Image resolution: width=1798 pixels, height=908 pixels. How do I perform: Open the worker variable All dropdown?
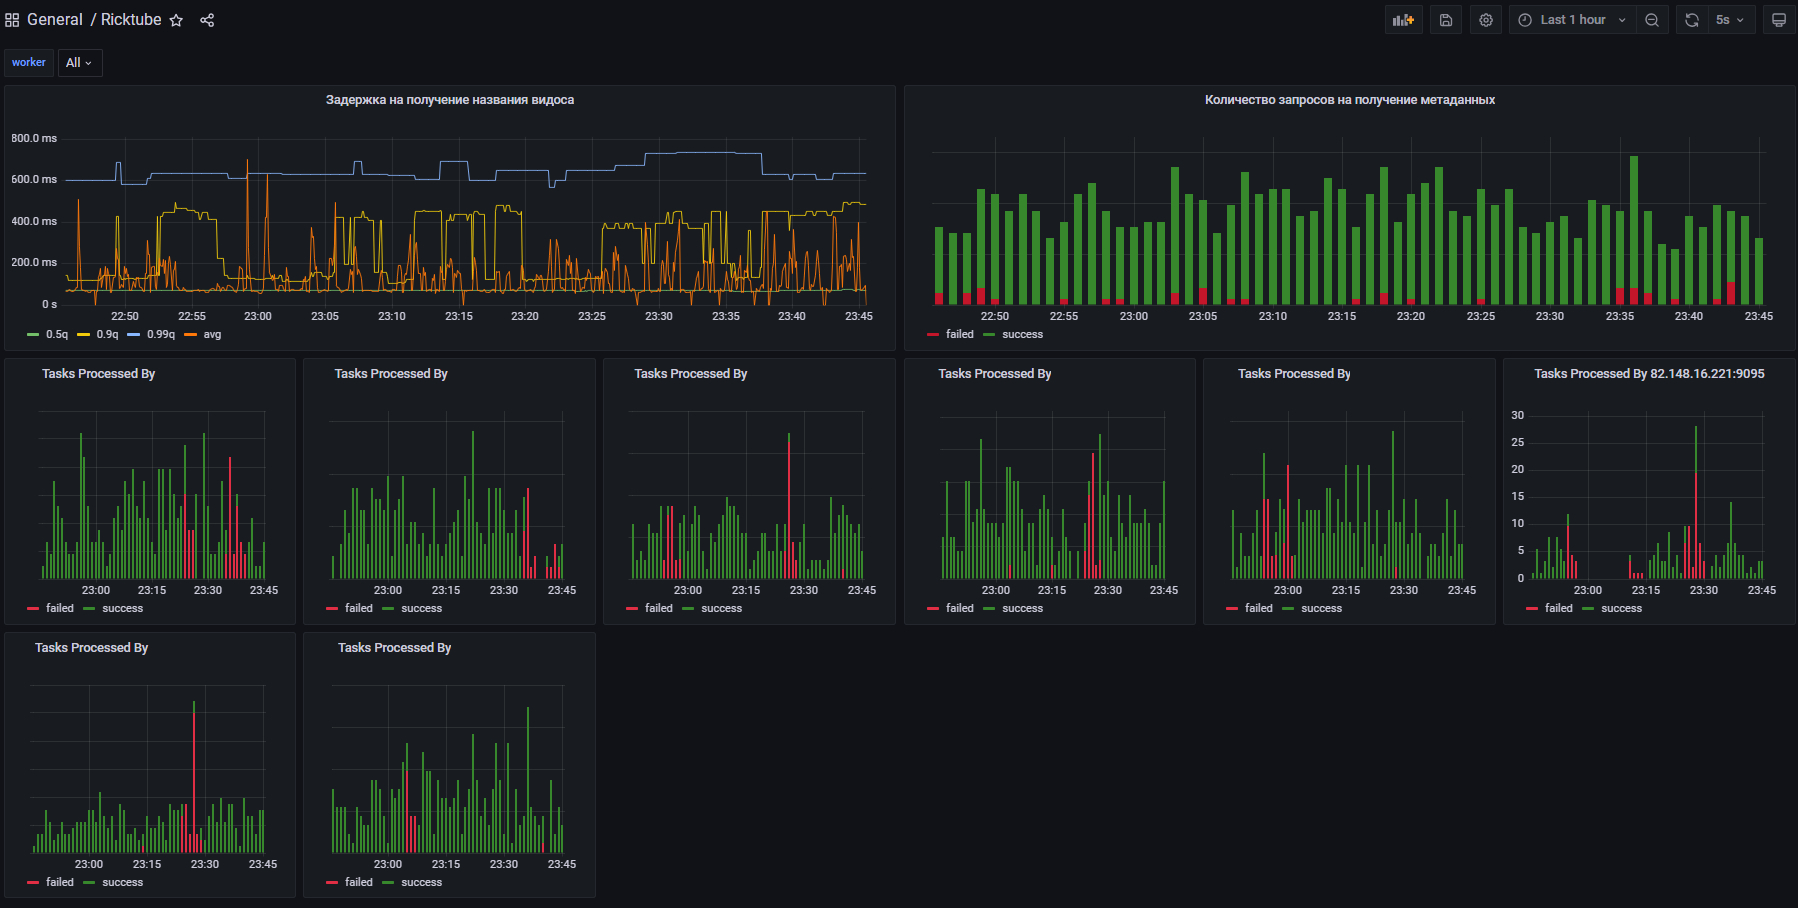(79, 63)
